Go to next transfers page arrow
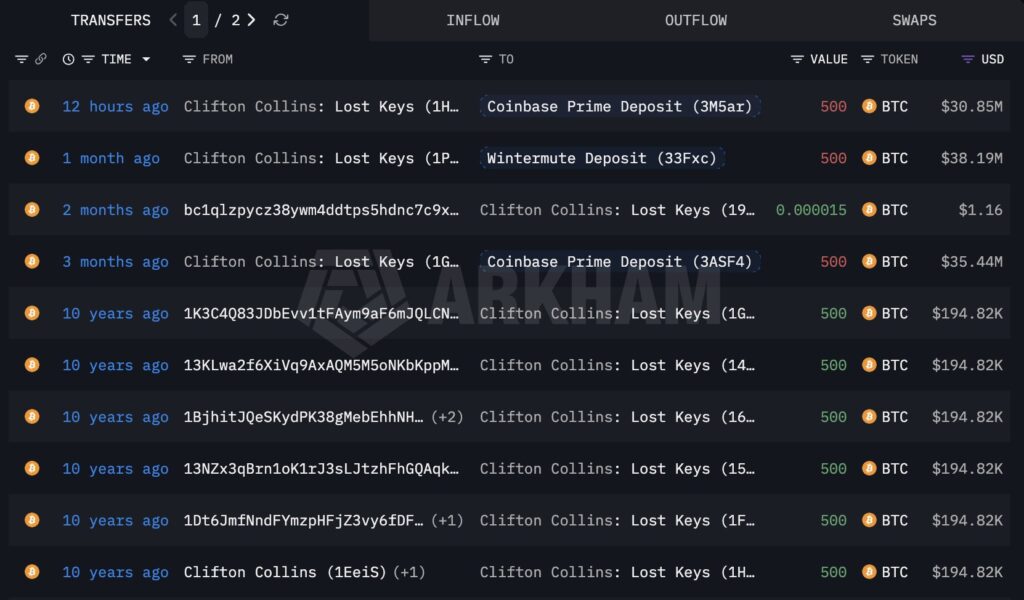The image size is (1024, 600). (x=251, y=20)
